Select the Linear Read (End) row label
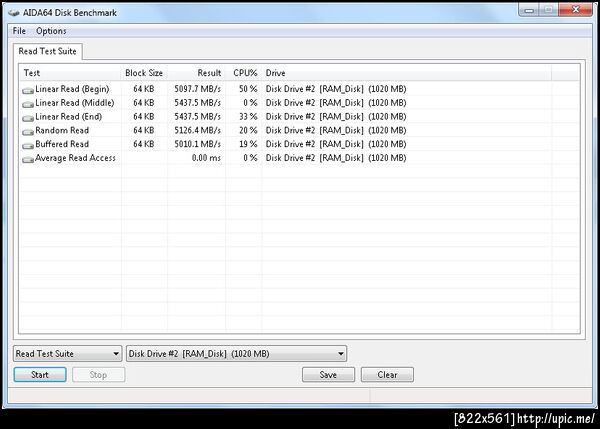This screenshot has height=429, width=600. (x=69, y=117)
